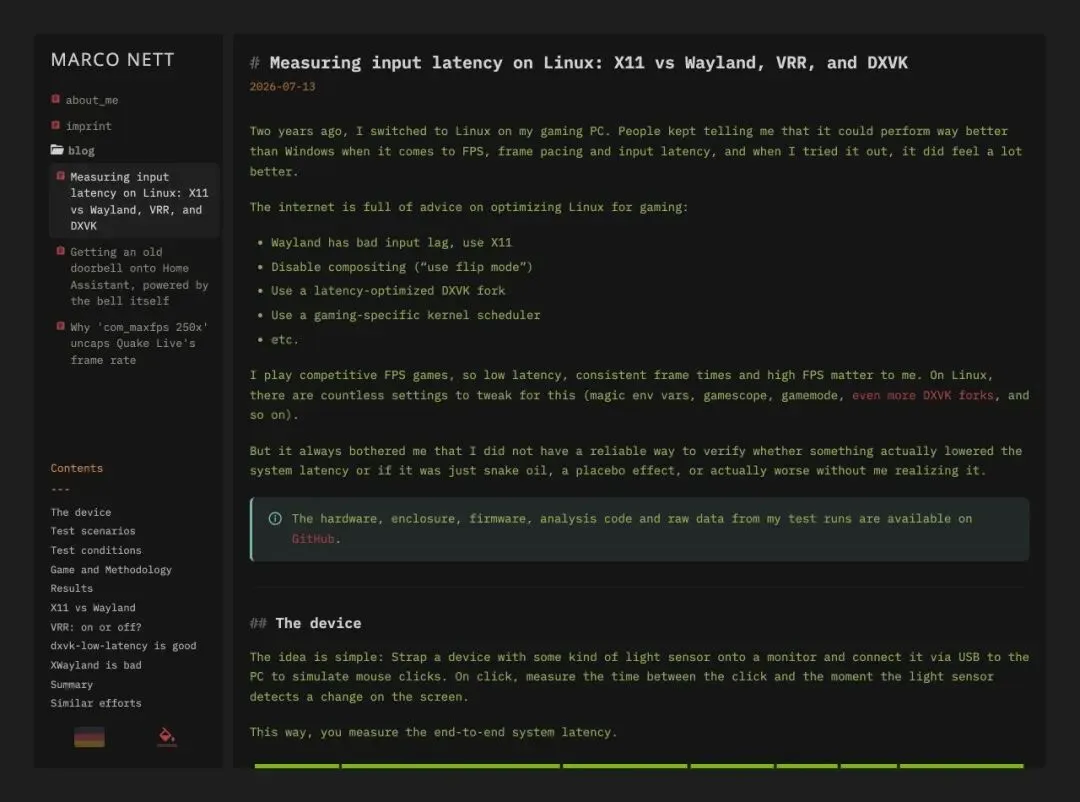Click bullet 'Use a latency-optimized DXVK fork'
The width and height of the screenshot is (1080, 802).
[388, 291]
